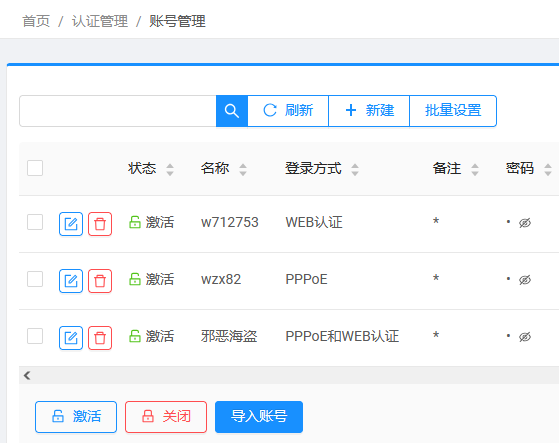Click the WEB认证 login type cell
The image size is (559, 443).
click(x=314, y=222)
